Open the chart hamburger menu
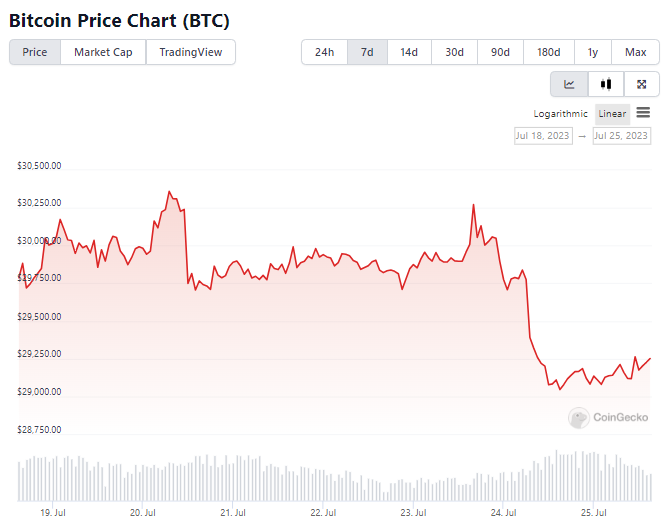This screenshot has height=522, width=665. coord(643,112)
